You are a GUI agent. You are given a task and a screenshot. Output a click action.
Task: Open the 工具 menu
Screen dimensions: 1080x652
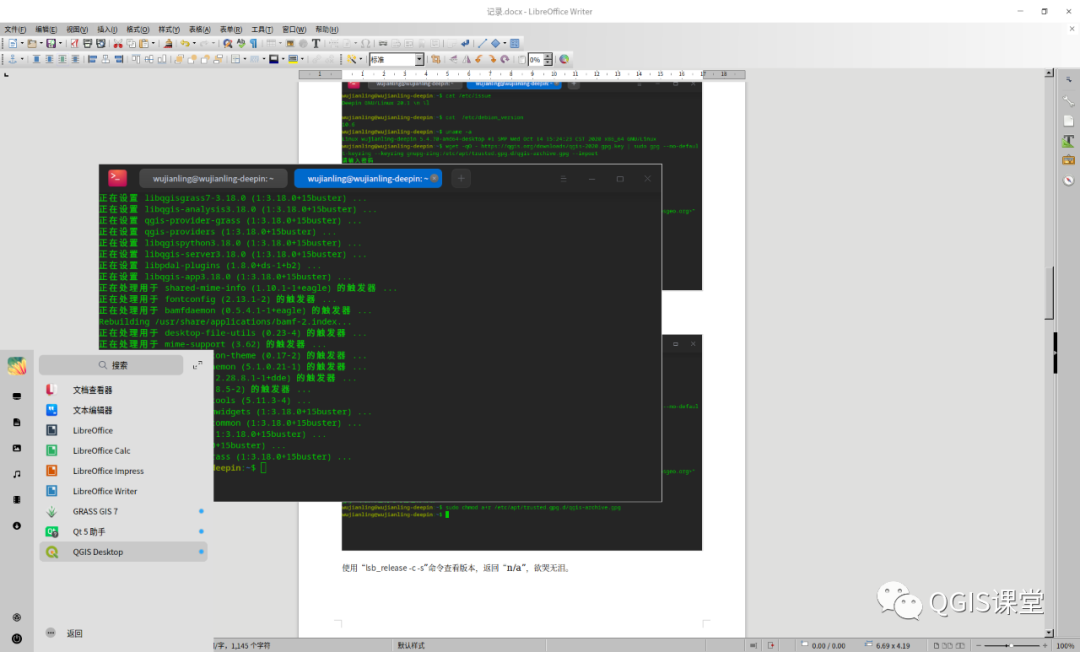click(262, 30)
